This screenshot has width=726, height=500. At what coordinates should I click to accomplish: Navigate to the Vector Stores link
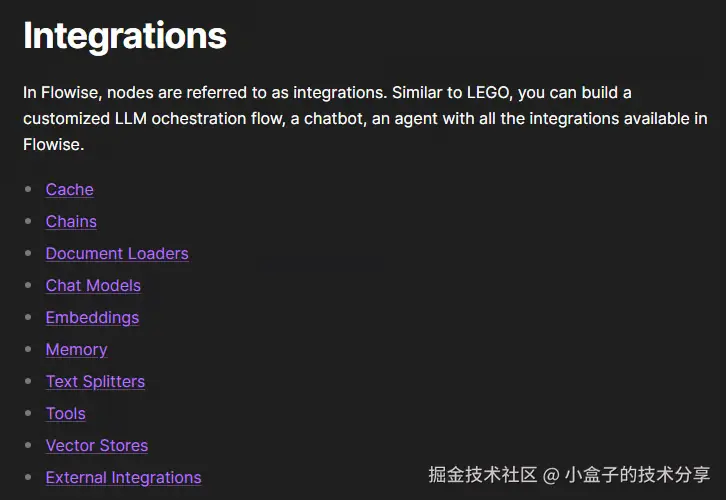(x=96, y=446)
